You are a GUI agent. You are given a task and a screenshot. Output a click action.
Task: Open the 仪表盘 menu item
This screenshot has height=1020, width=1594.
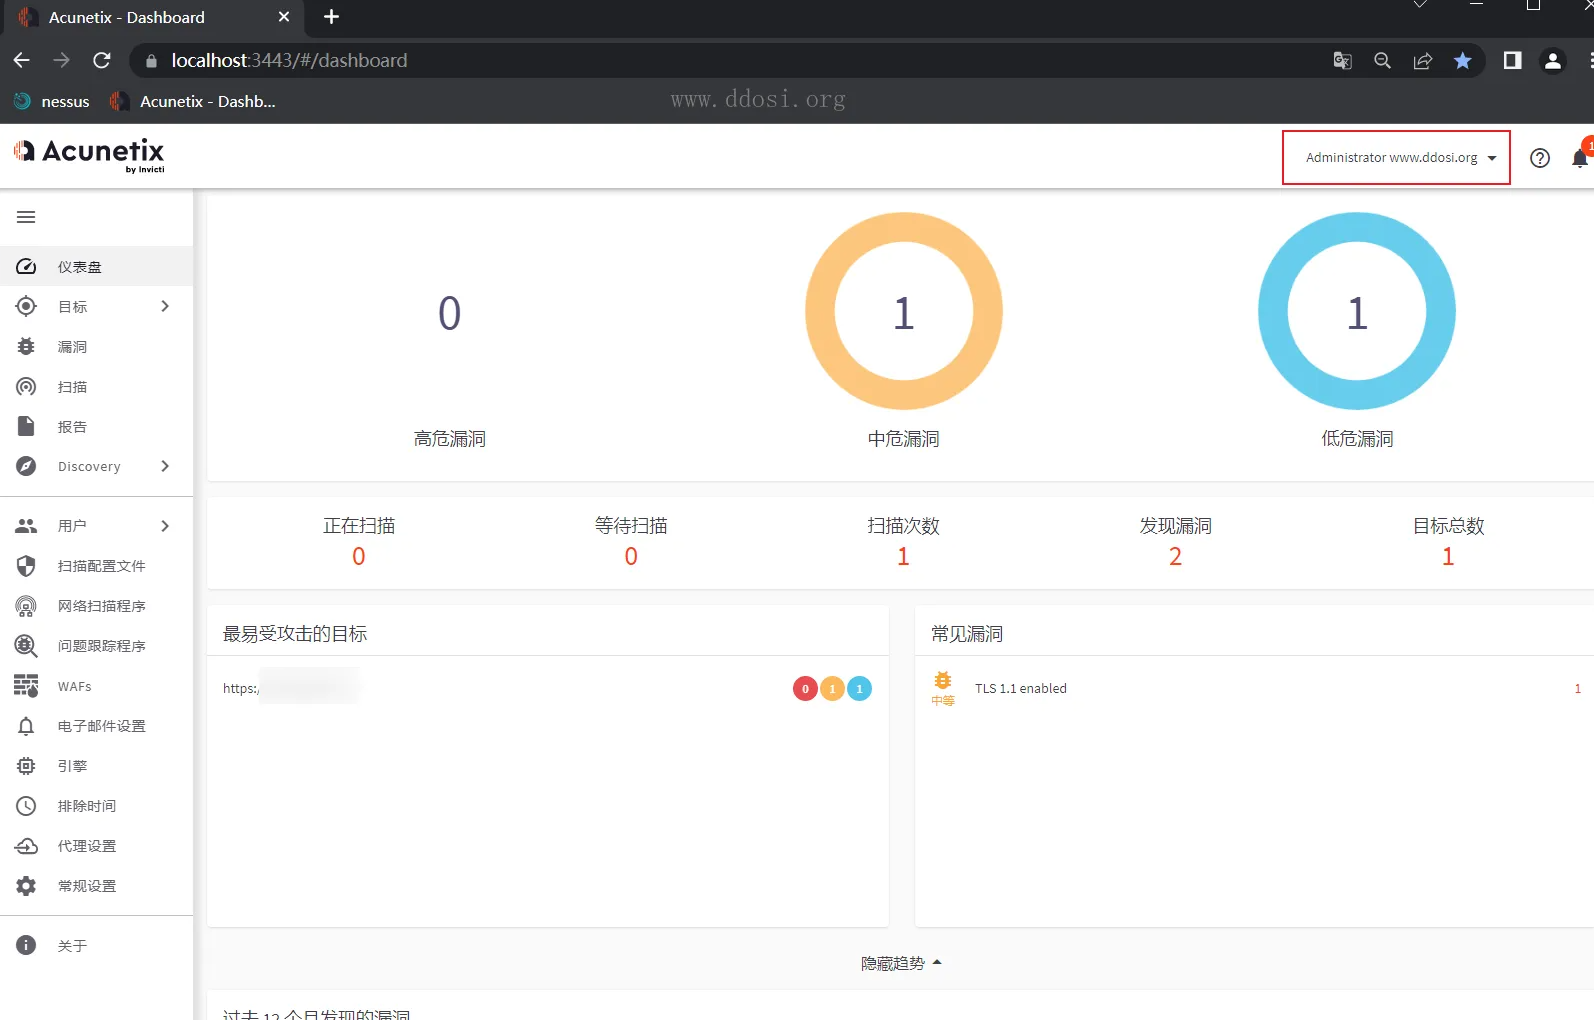click(x=96, y=267)
